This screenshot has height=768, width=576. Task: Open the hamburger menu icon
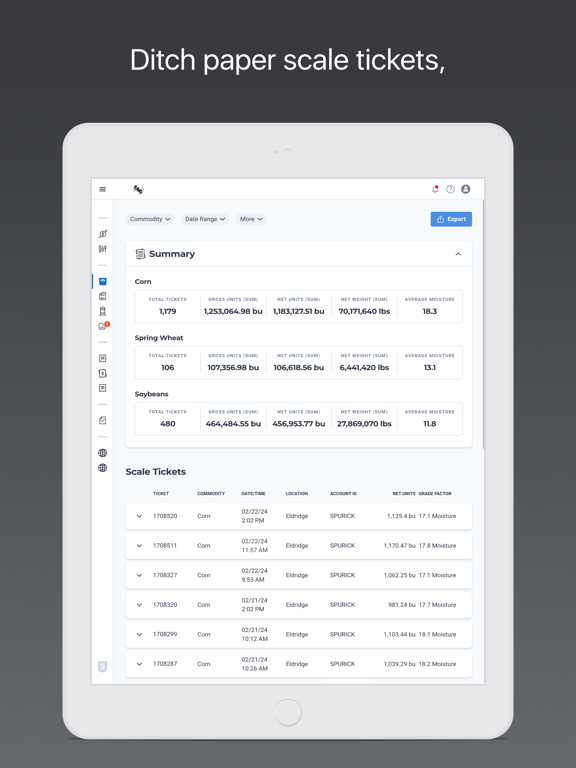102,189
